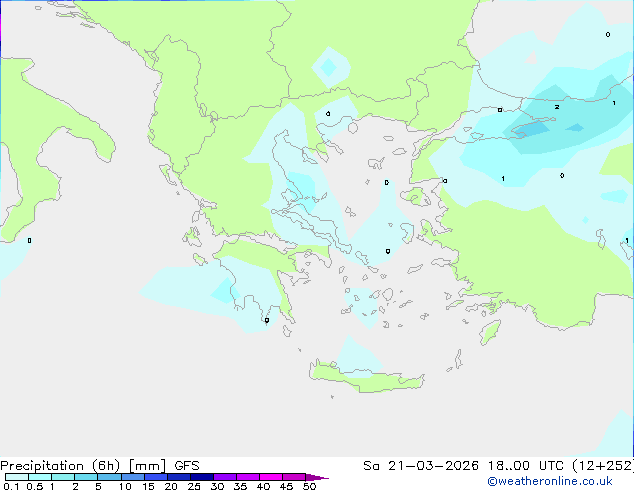Image resolution: width=634 pixels, height=490 pixels.
Task: Click the 'GFS' model label
Action: [x=187, y=466]
